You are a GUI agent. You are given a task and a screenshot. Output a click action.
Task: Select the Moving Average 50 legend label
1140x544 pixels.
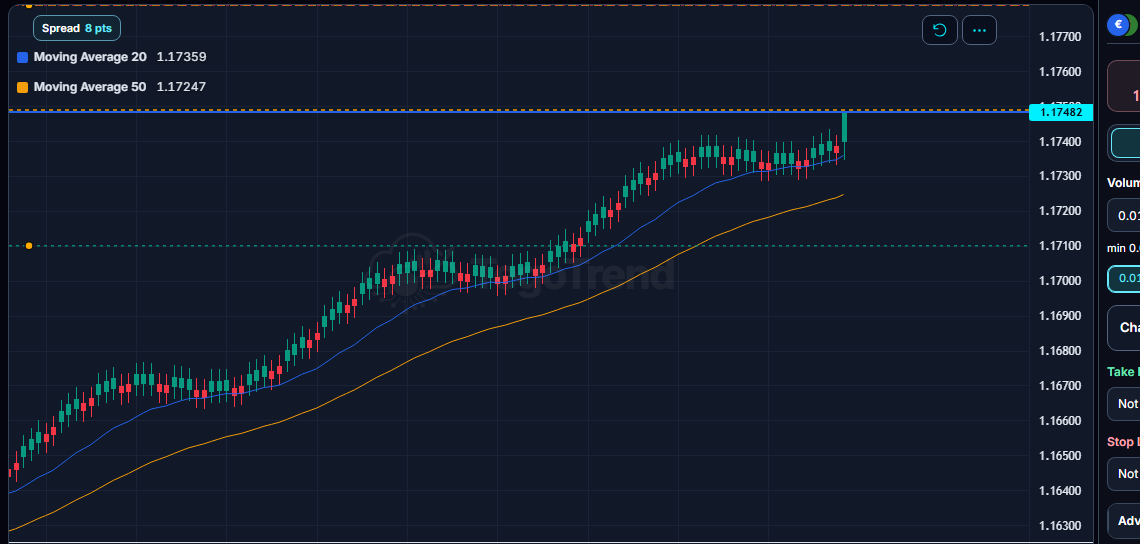point(90,87)
